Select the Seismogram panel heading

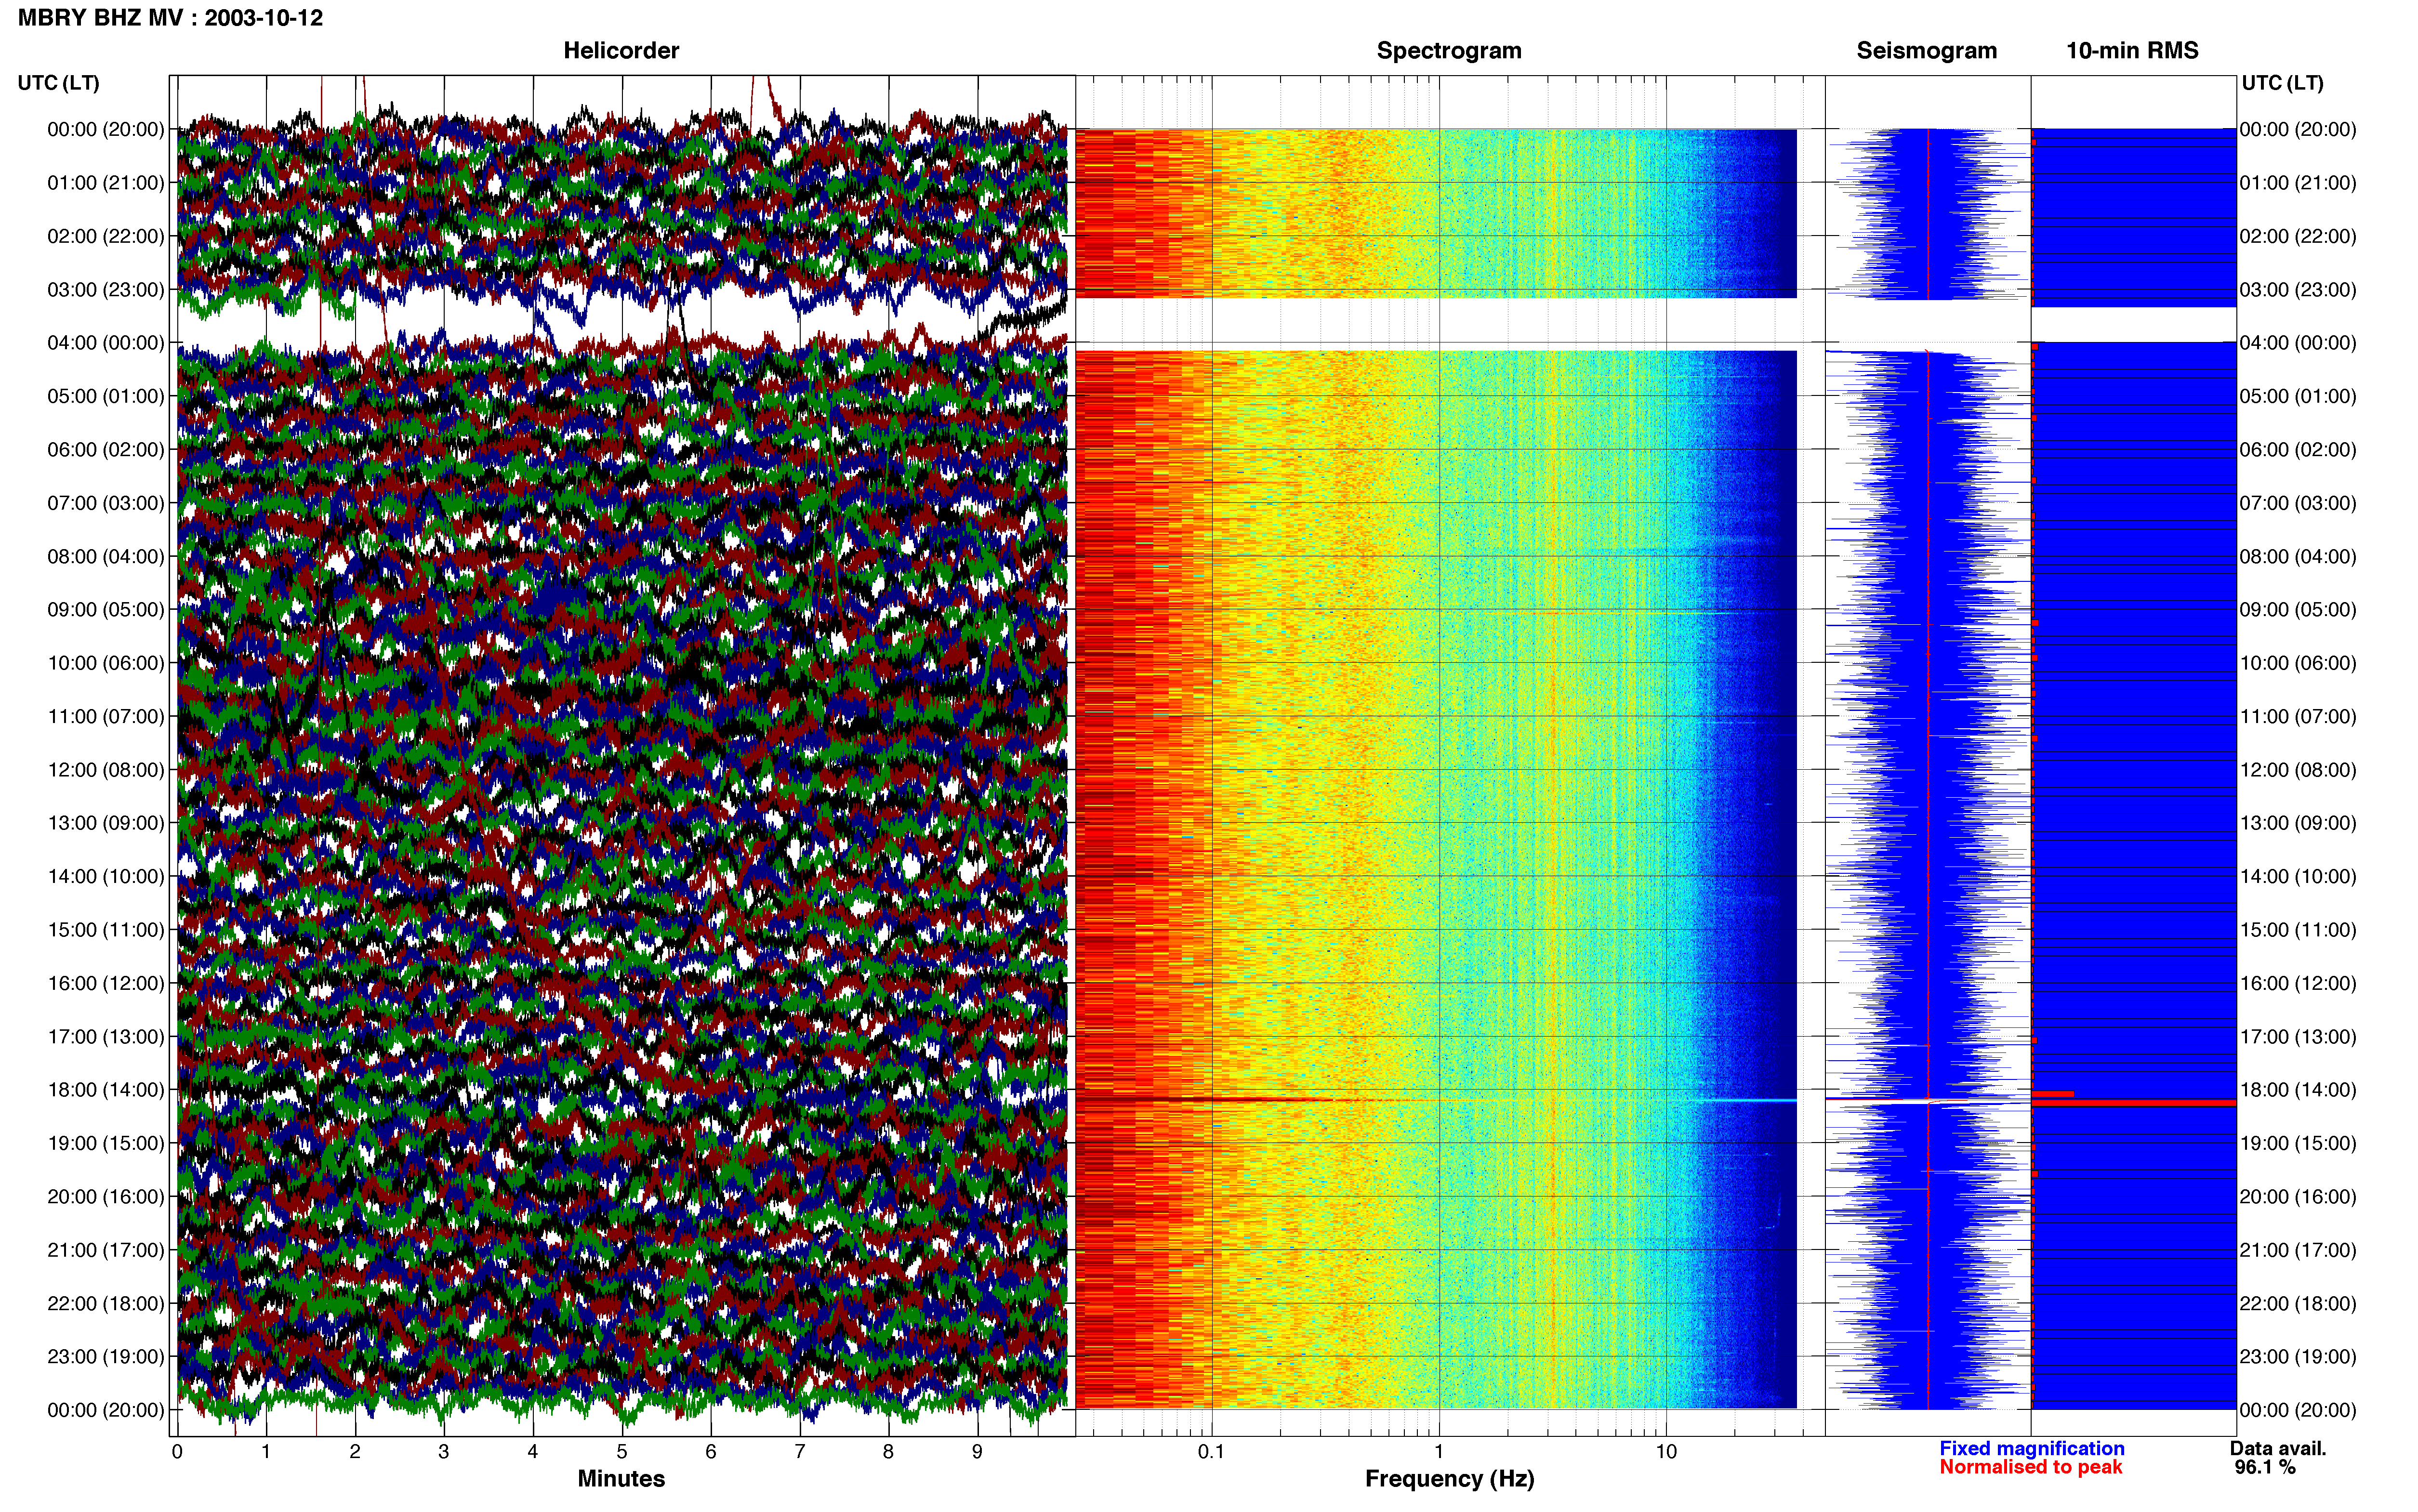tap(1926, 51)
